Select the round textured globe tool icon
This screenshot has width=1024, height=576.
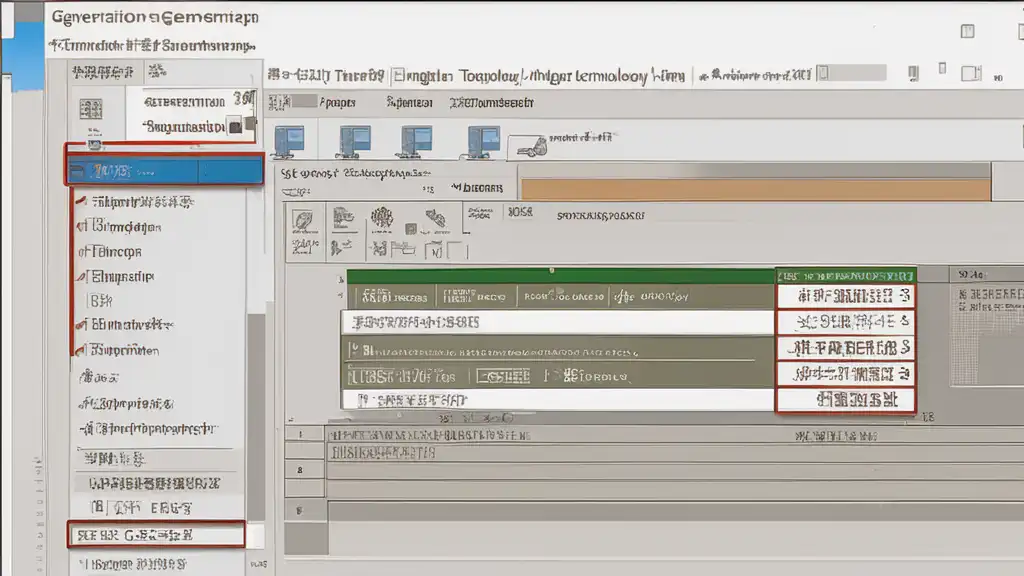click(381, 219)
